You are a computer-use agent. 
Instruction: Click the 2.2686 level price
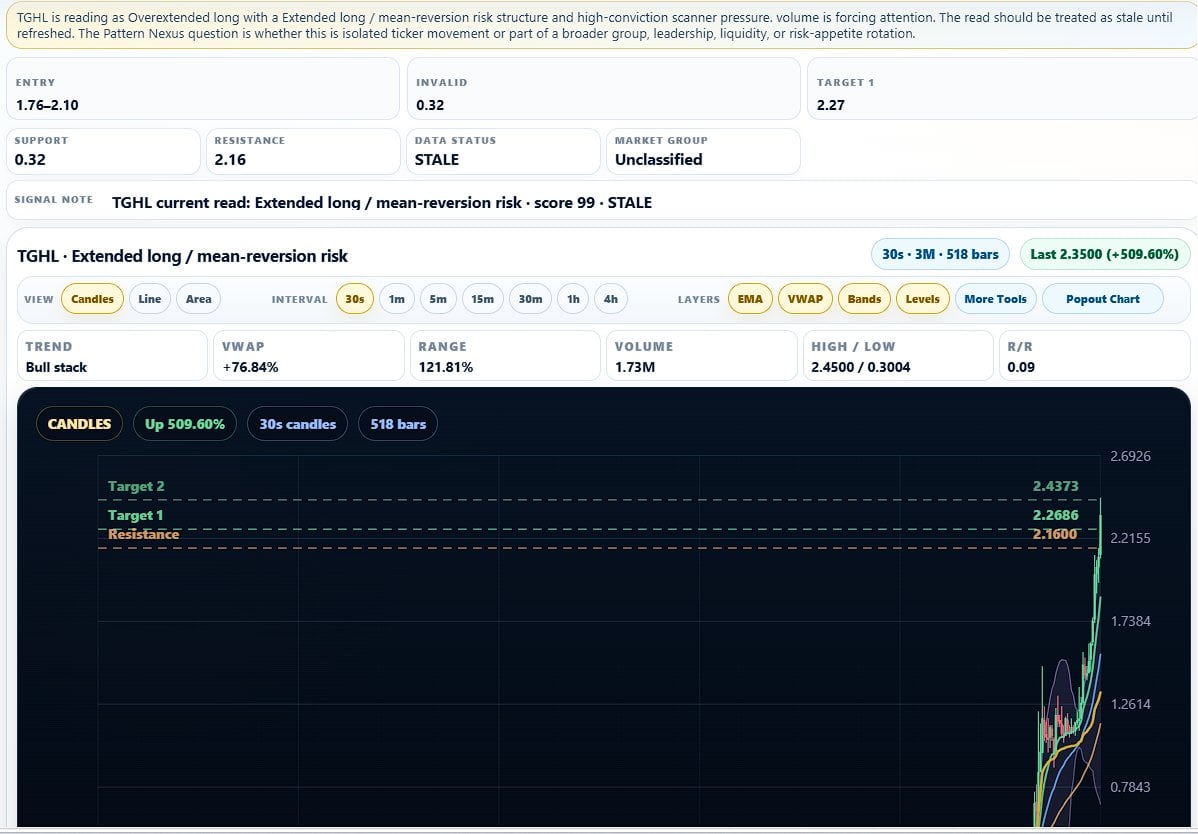(x=1056, y=516)
